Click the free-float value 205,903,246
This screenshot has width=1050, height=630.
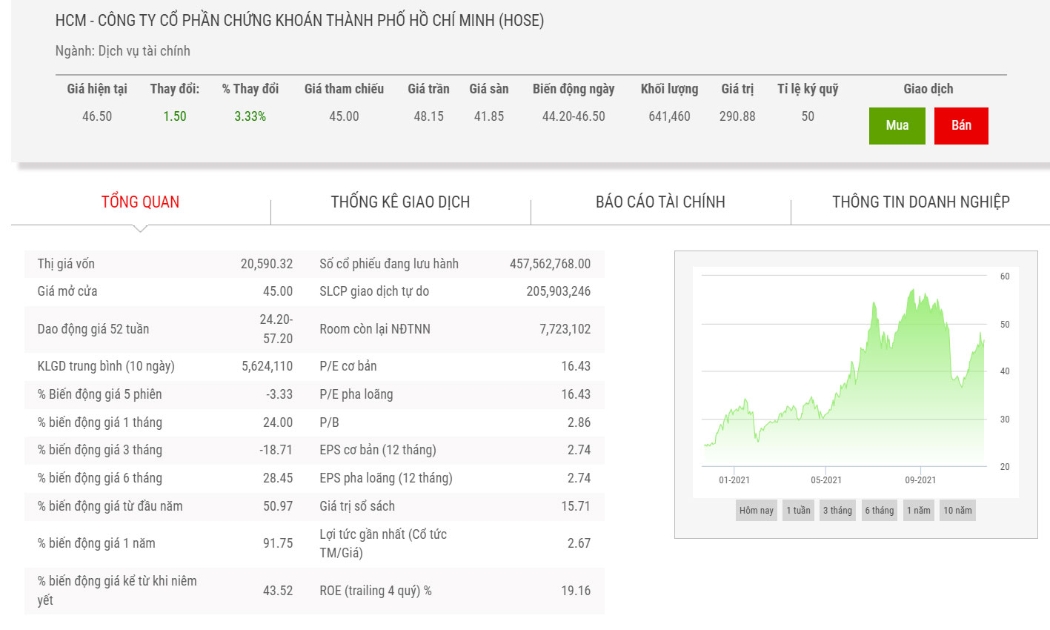pos(558,291)
